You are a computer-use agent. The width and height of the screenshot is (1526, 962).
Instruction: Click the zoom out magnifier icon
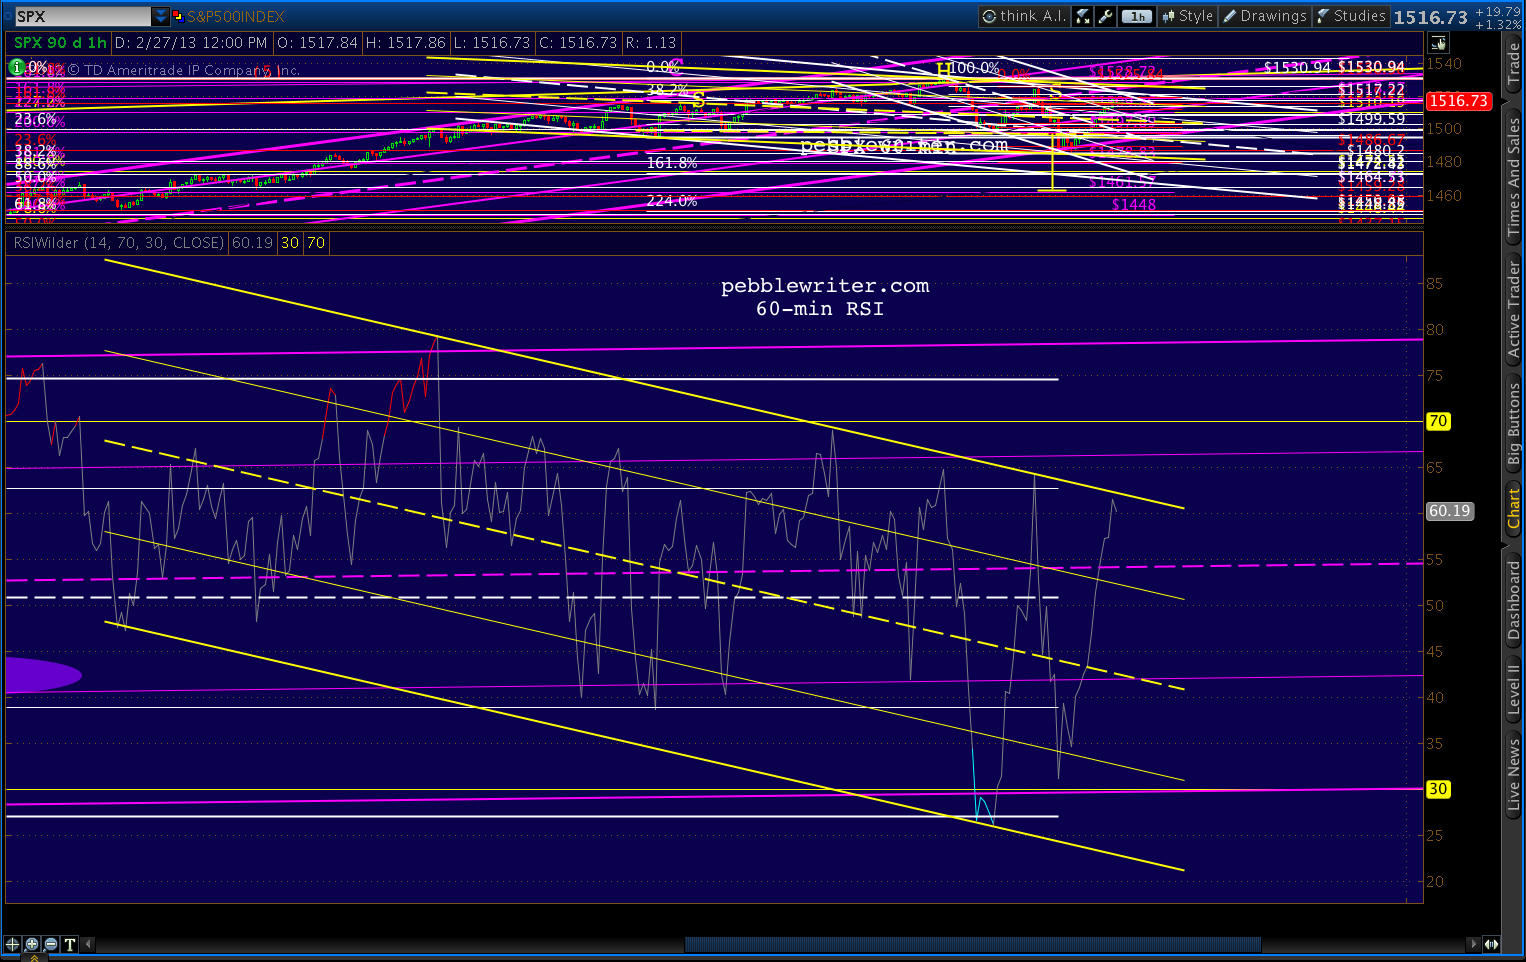51,944
